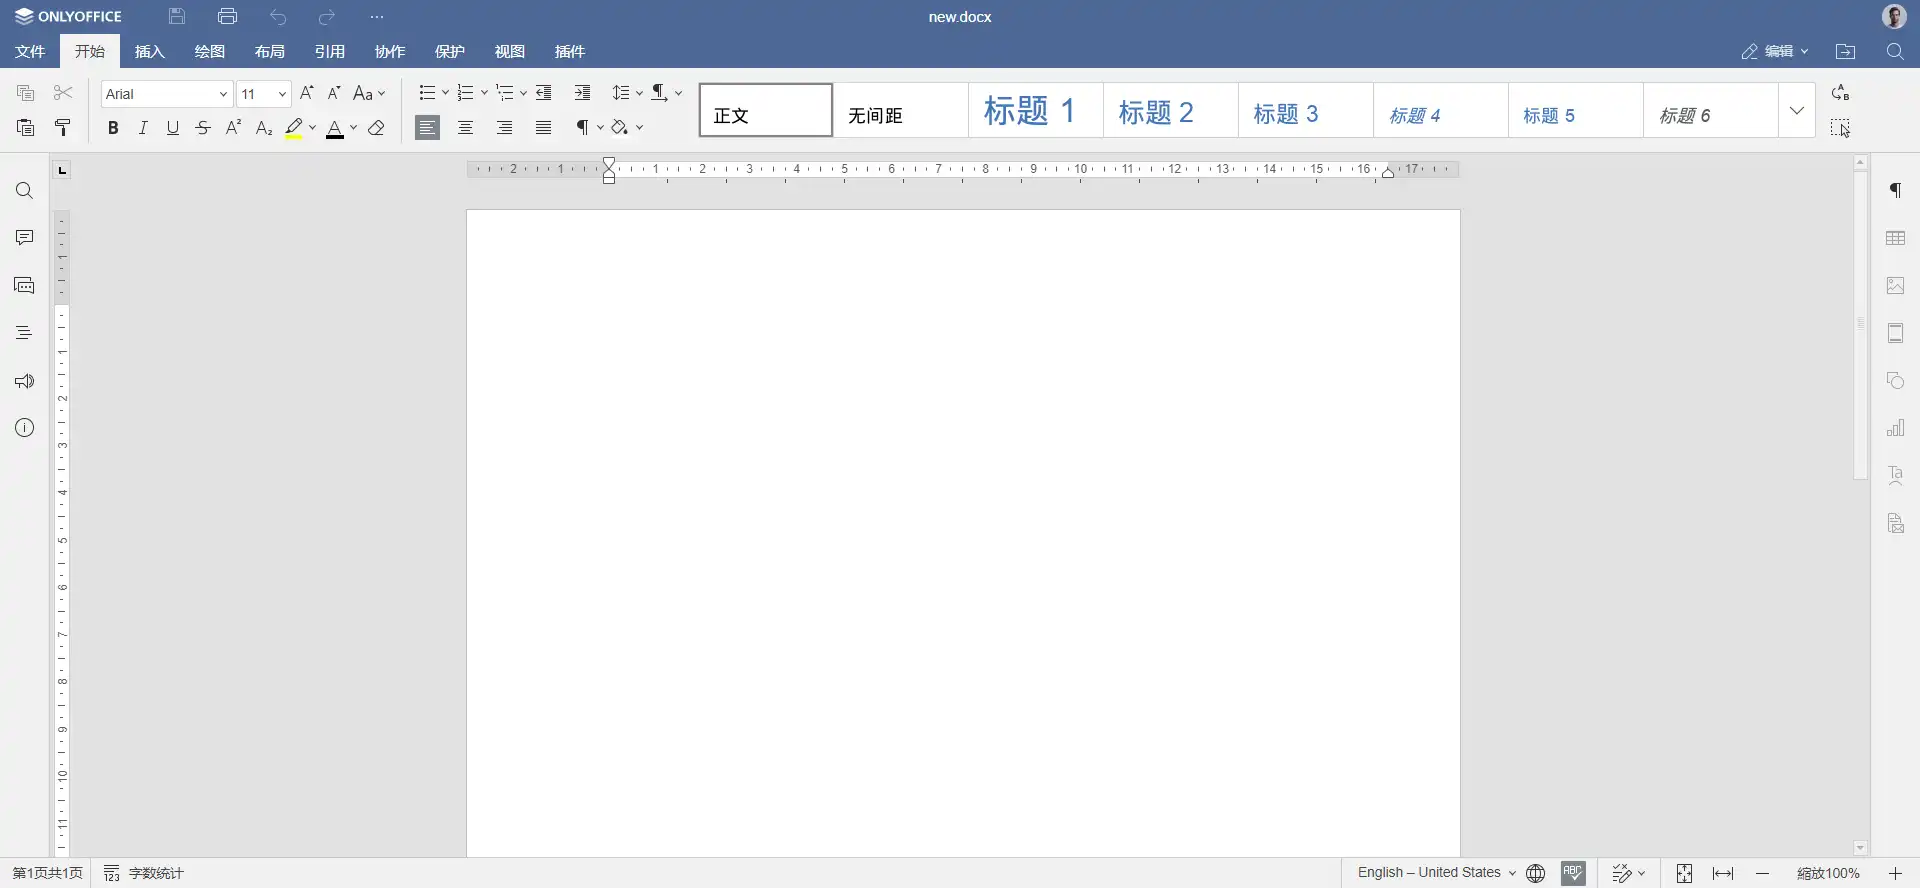Click the Print icon in title bar
The width and height of the screenshot is (1920, 888).
[x=227, y=17]
